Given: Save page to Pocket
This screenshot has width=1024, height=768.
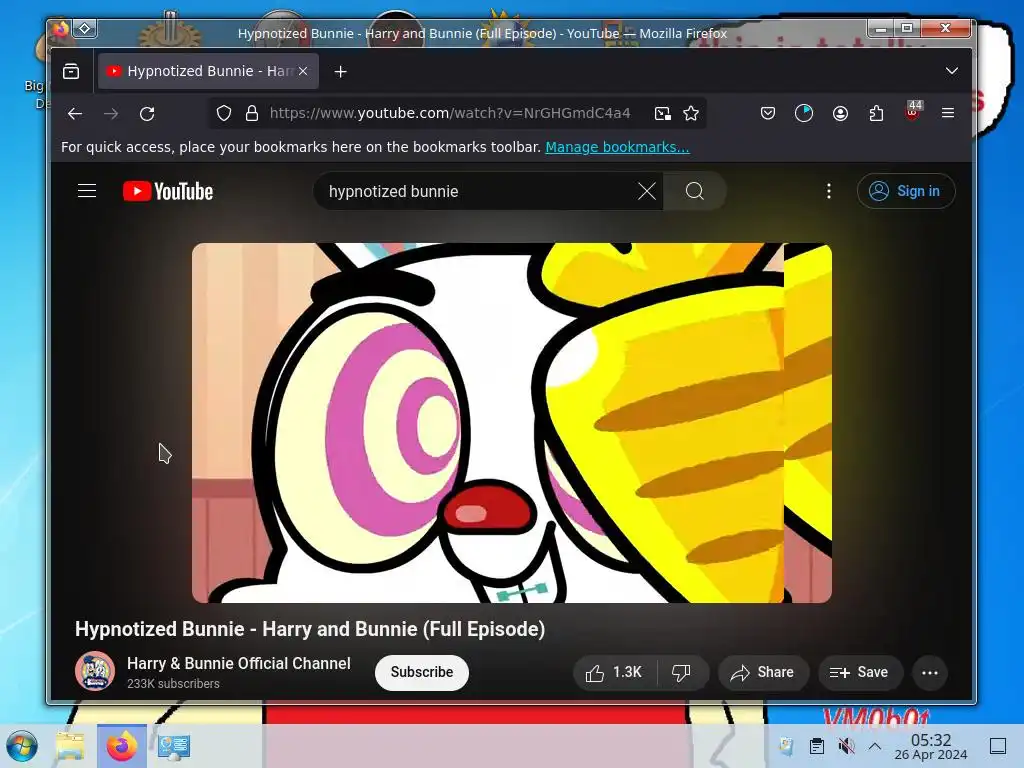Looking at the screenshot, I should [x=768, y=114].
